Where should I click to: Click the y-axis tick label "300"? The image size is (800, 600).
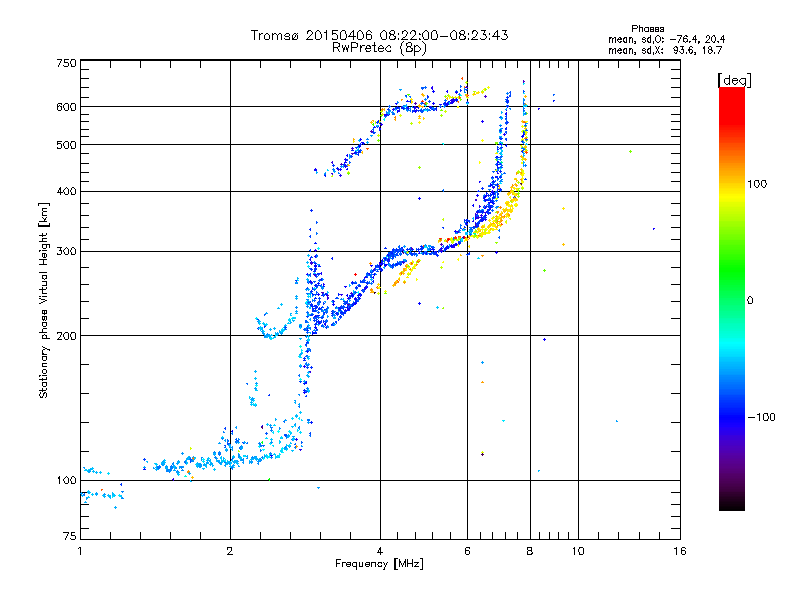tap(66, 252)
